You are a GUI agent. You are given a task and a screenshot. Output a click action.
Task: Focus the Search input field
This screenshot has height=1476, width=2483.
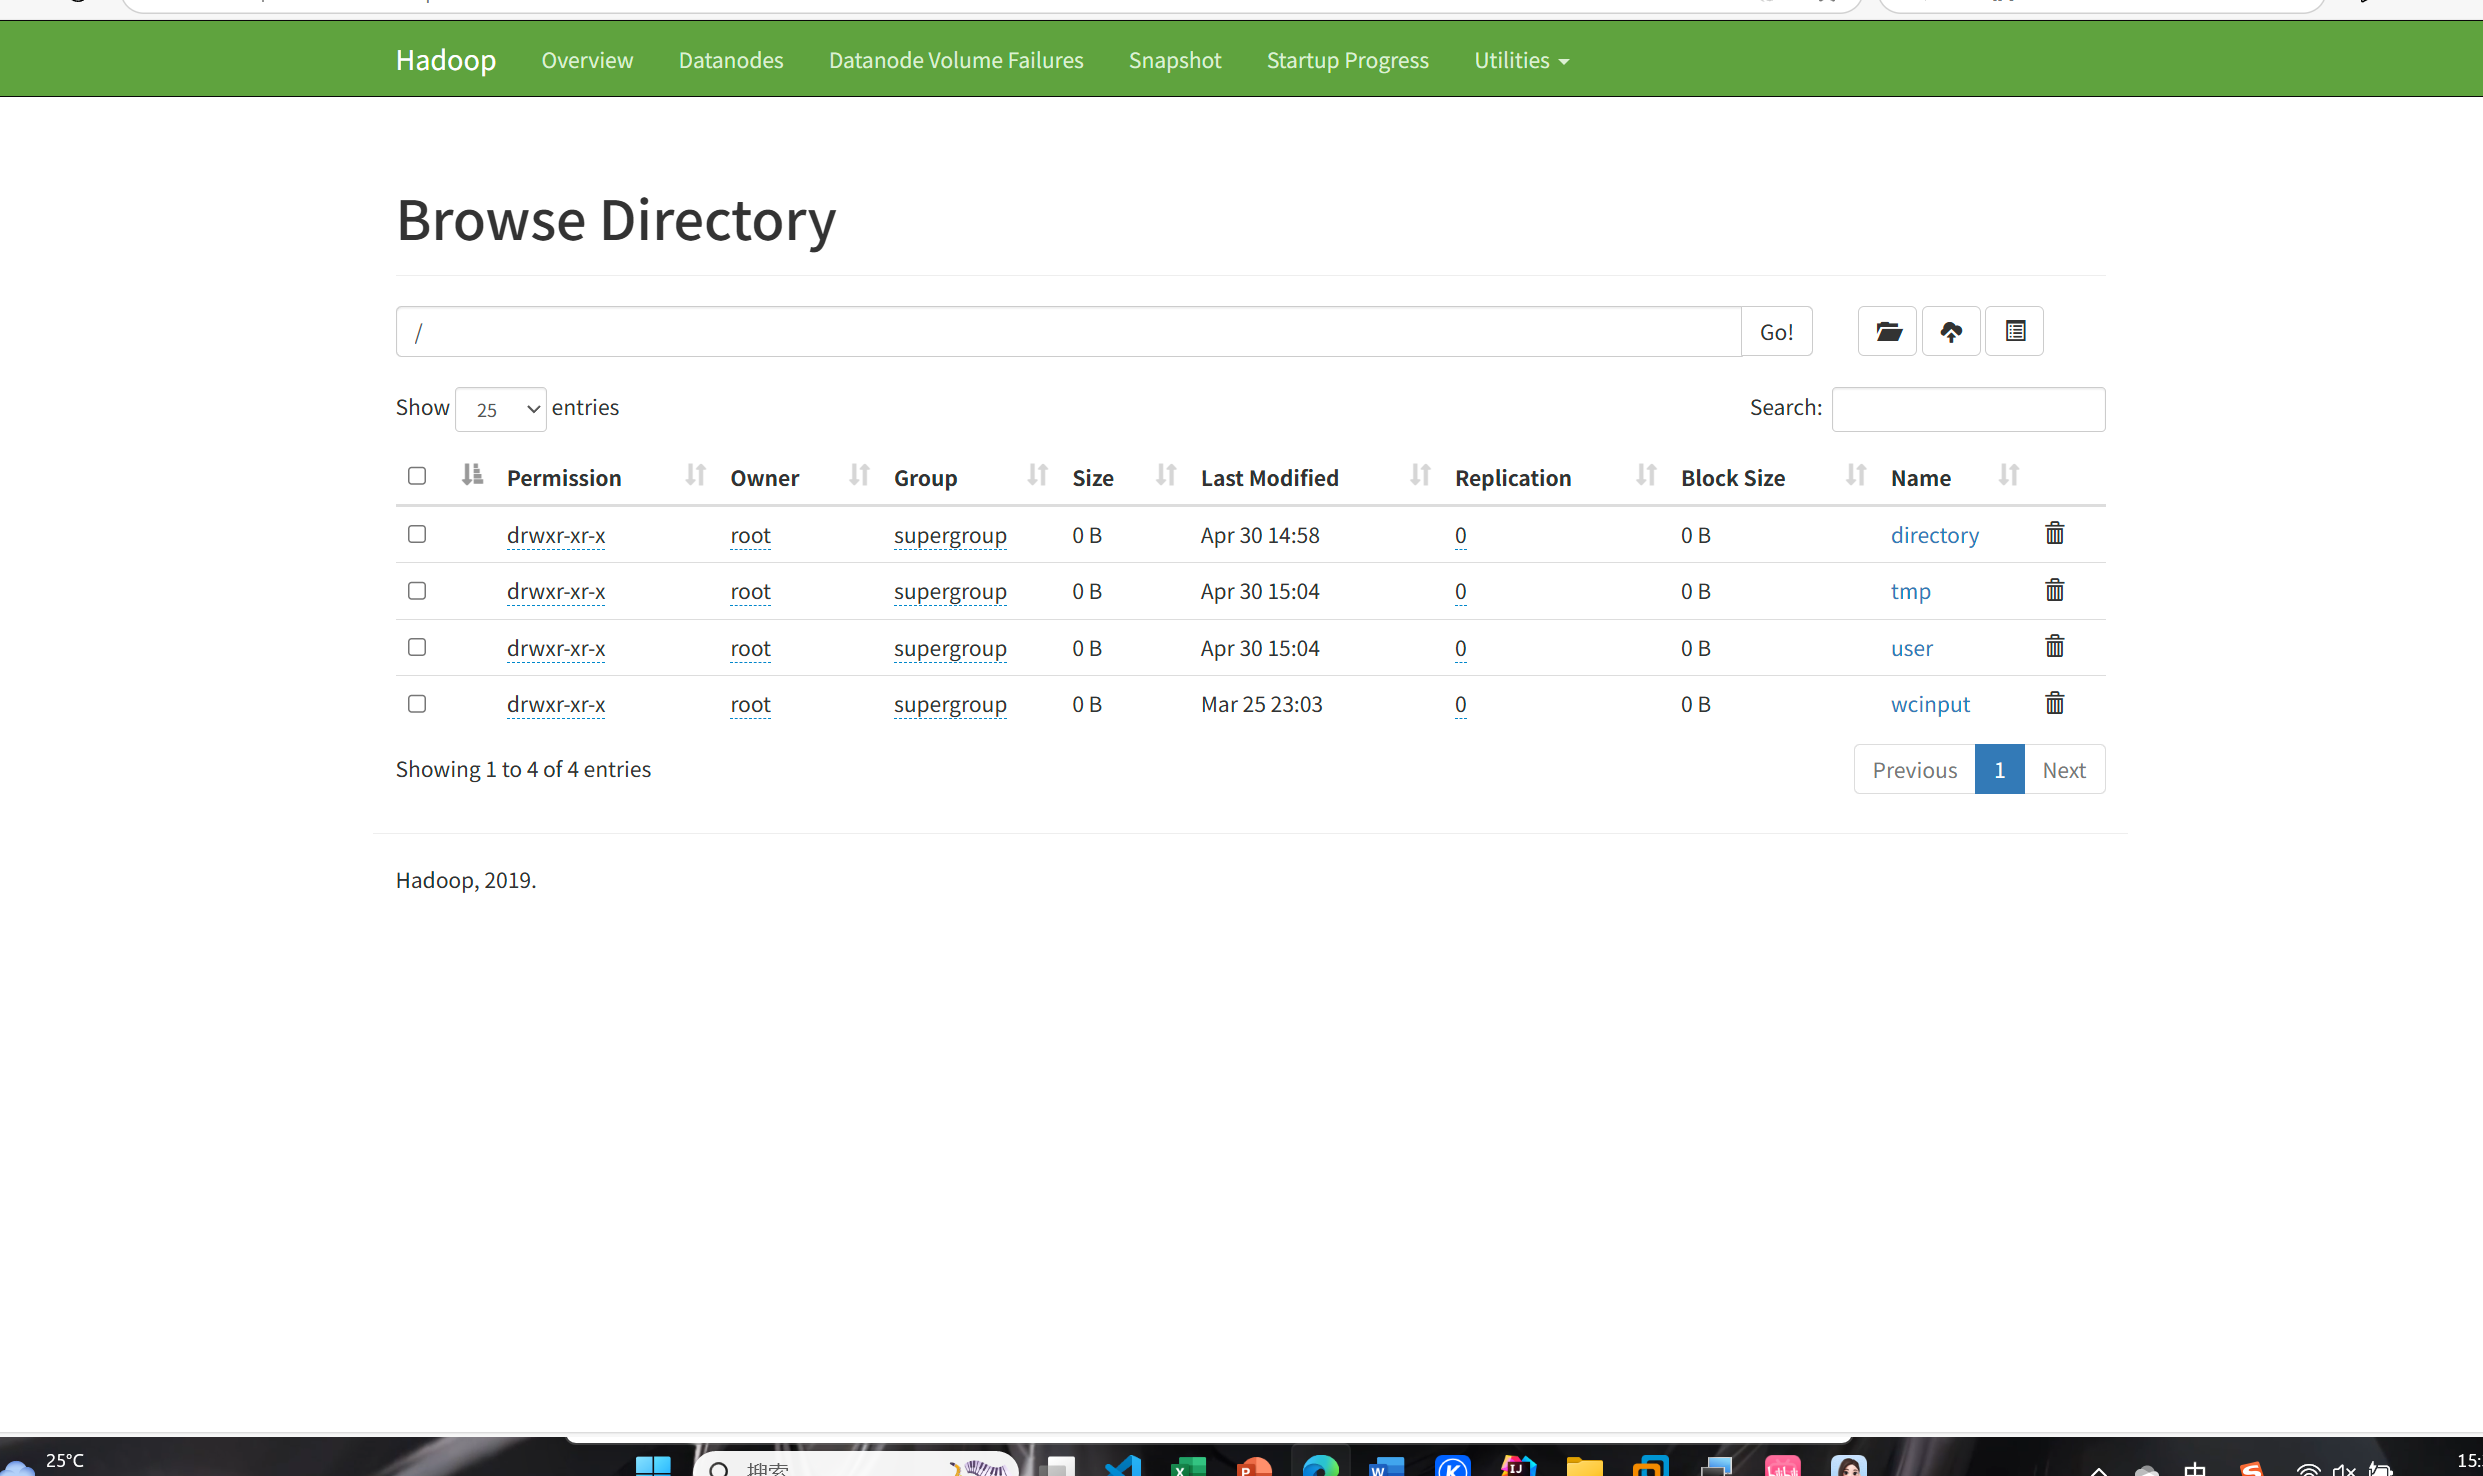1967,410
